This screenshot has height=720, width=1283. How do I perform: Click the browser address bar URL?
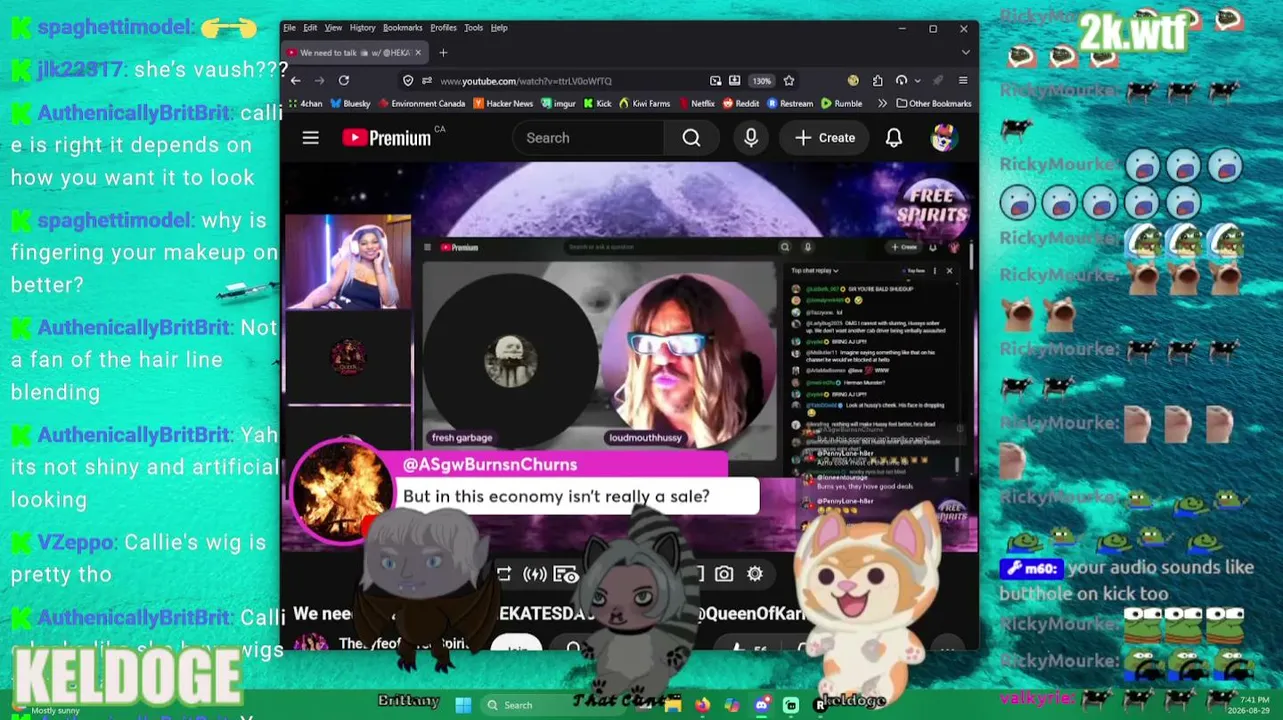pos(526,81)
